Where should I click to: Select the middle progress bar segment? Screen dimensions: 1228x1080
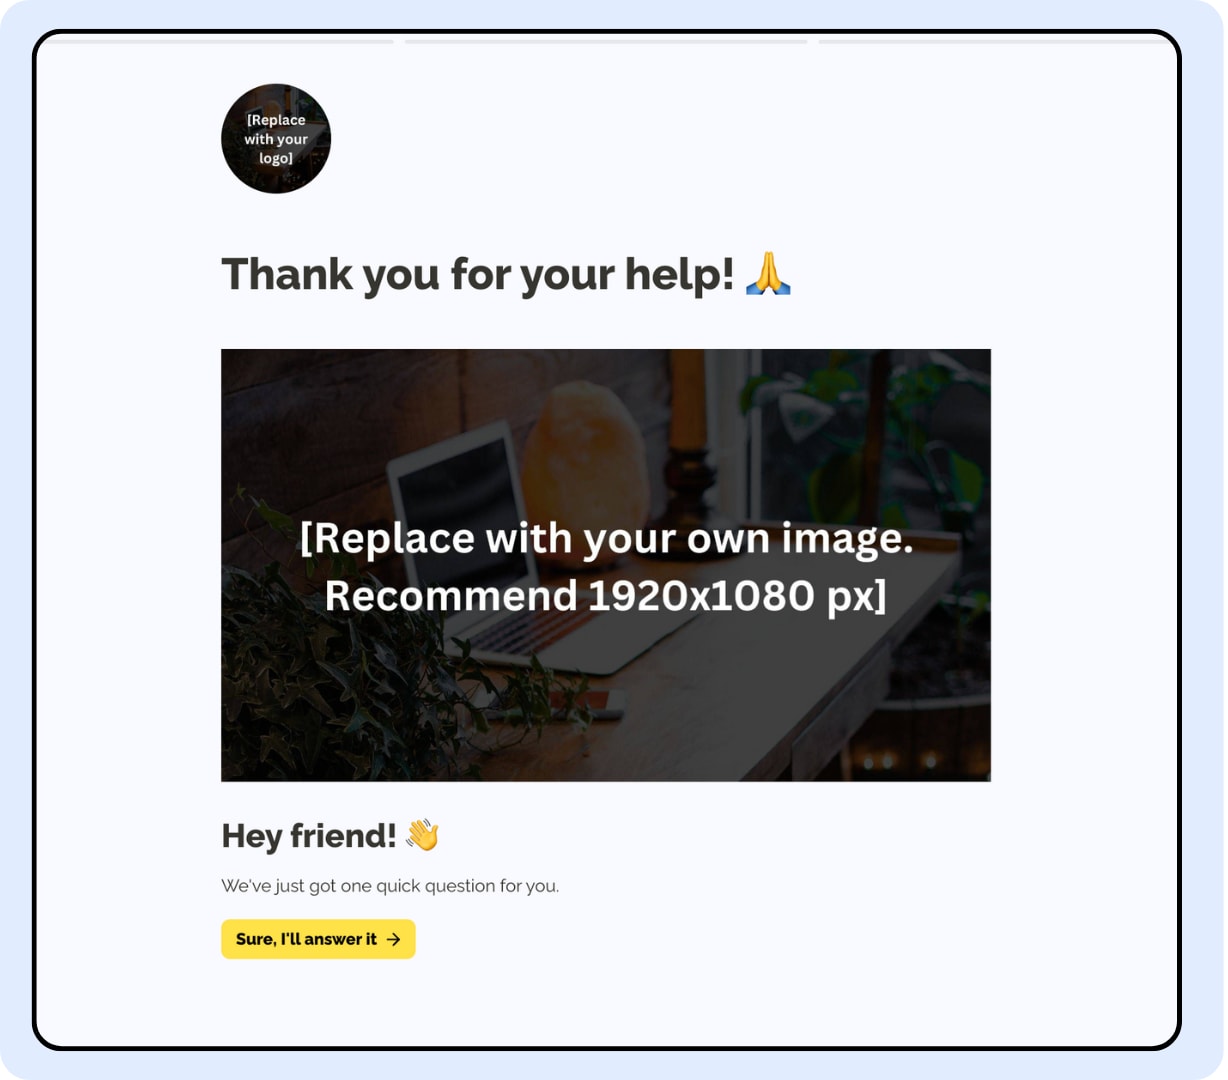pyautogui.click(x=606, y=41)
